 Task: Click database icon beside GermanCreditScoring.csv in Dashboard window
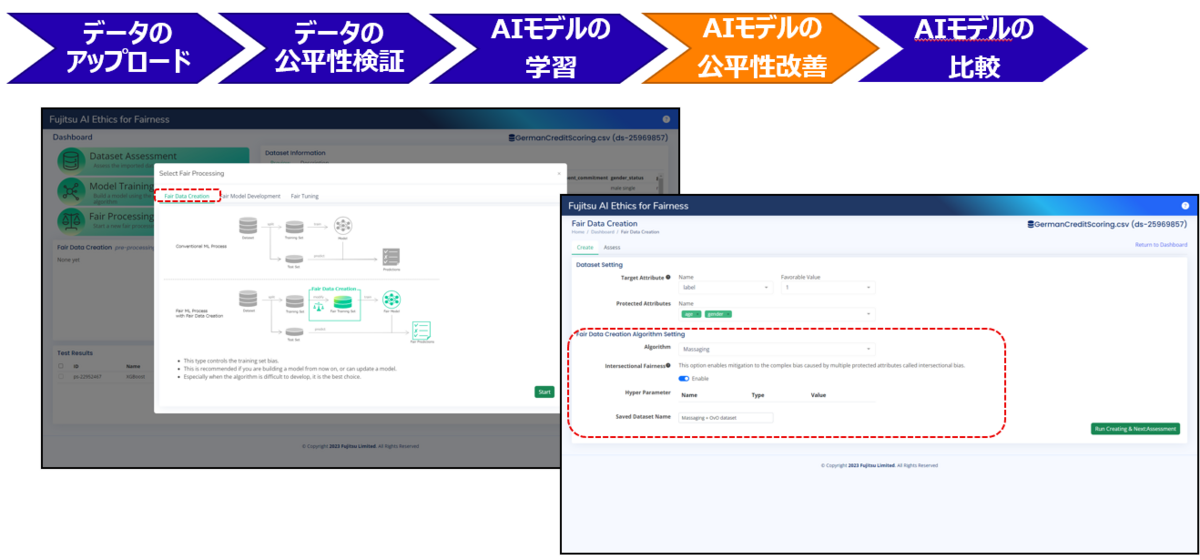point(511,137)
